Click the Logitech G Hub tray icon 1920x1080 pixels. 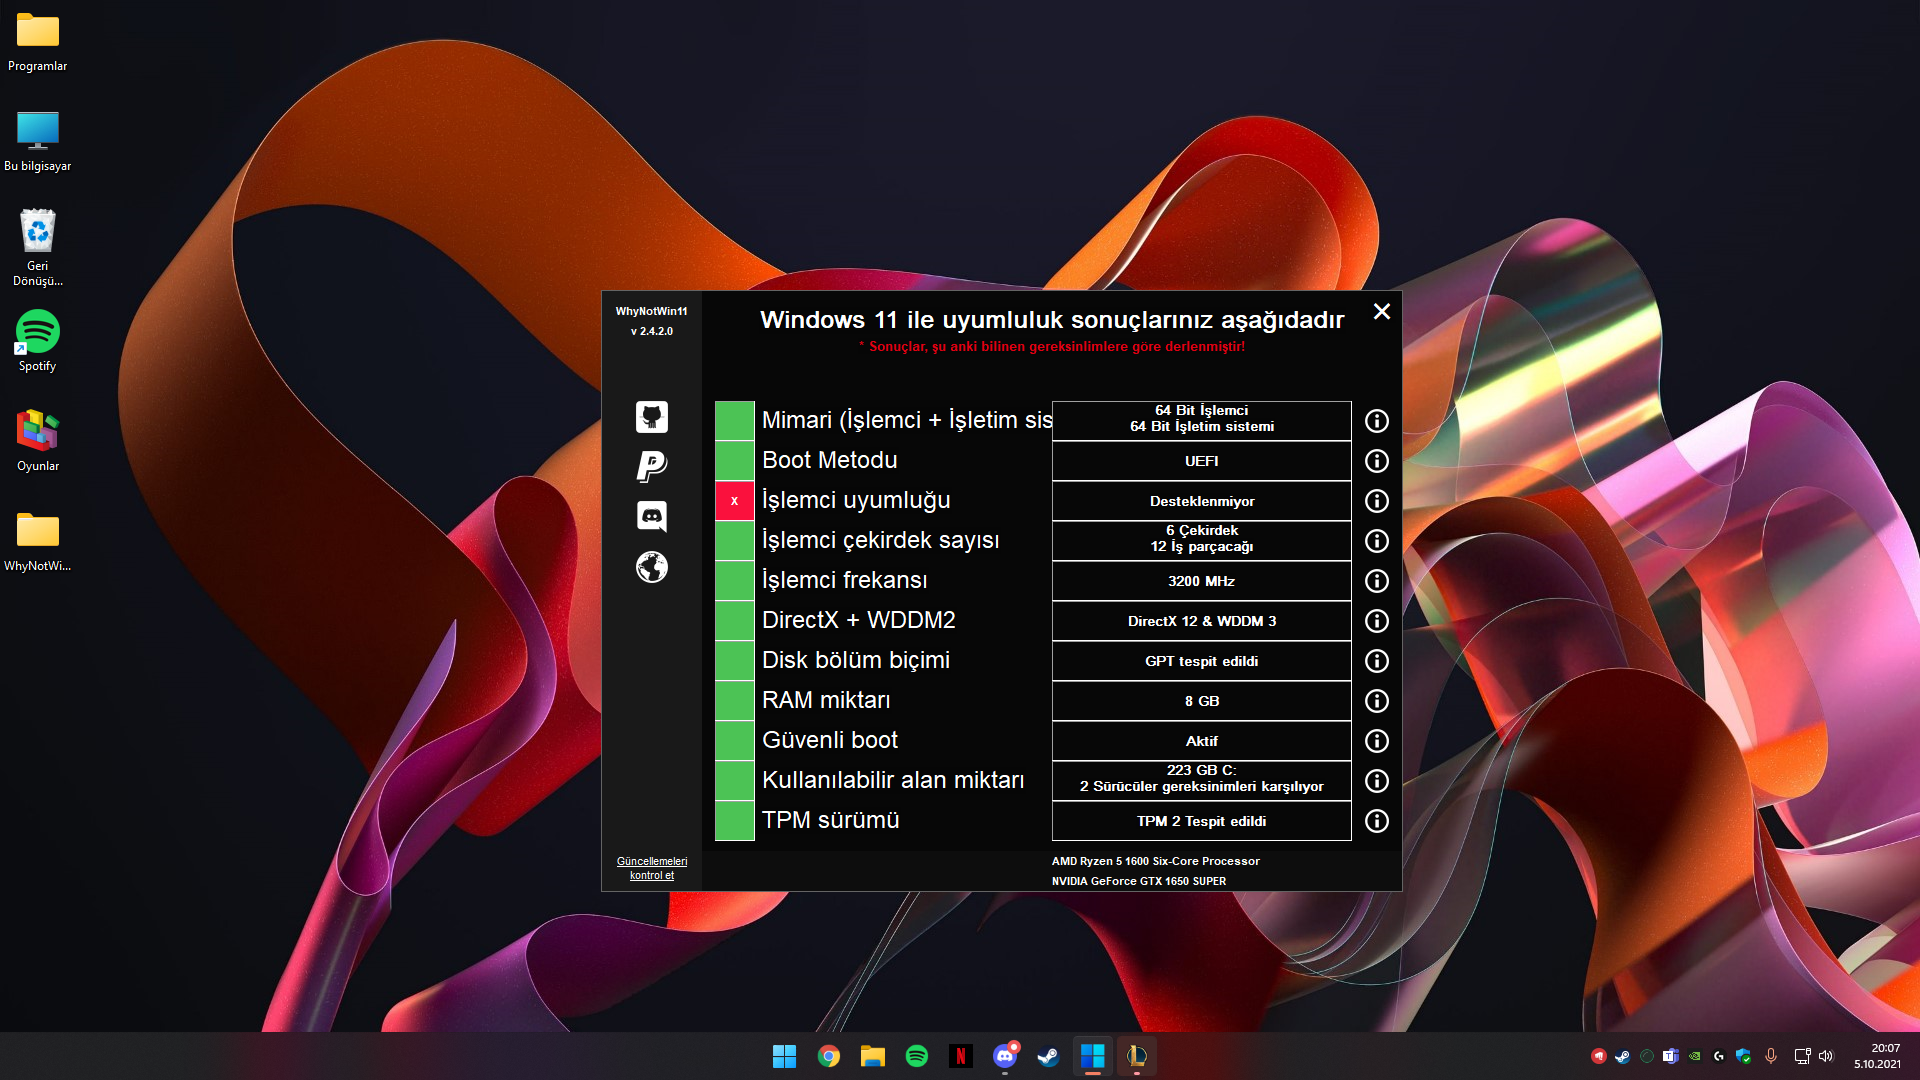pyautogui.click(x=1719, y=1056)
